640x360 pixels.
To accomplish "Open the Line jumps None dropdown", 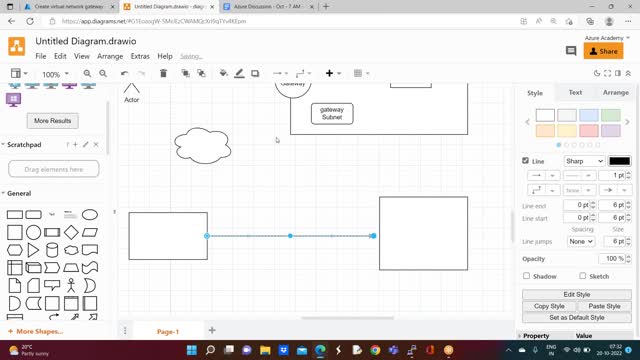I will pyautogui.click(x=580, y=242).
